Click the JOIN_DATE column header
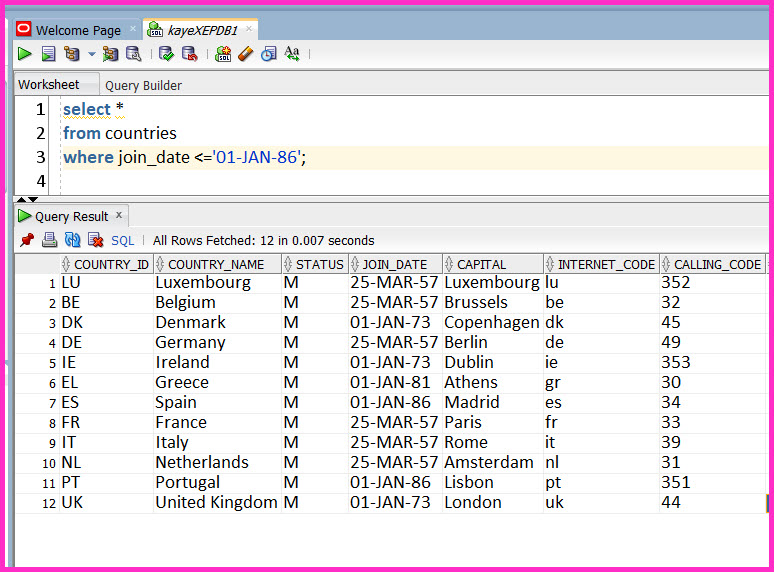 tap(395, 265)
